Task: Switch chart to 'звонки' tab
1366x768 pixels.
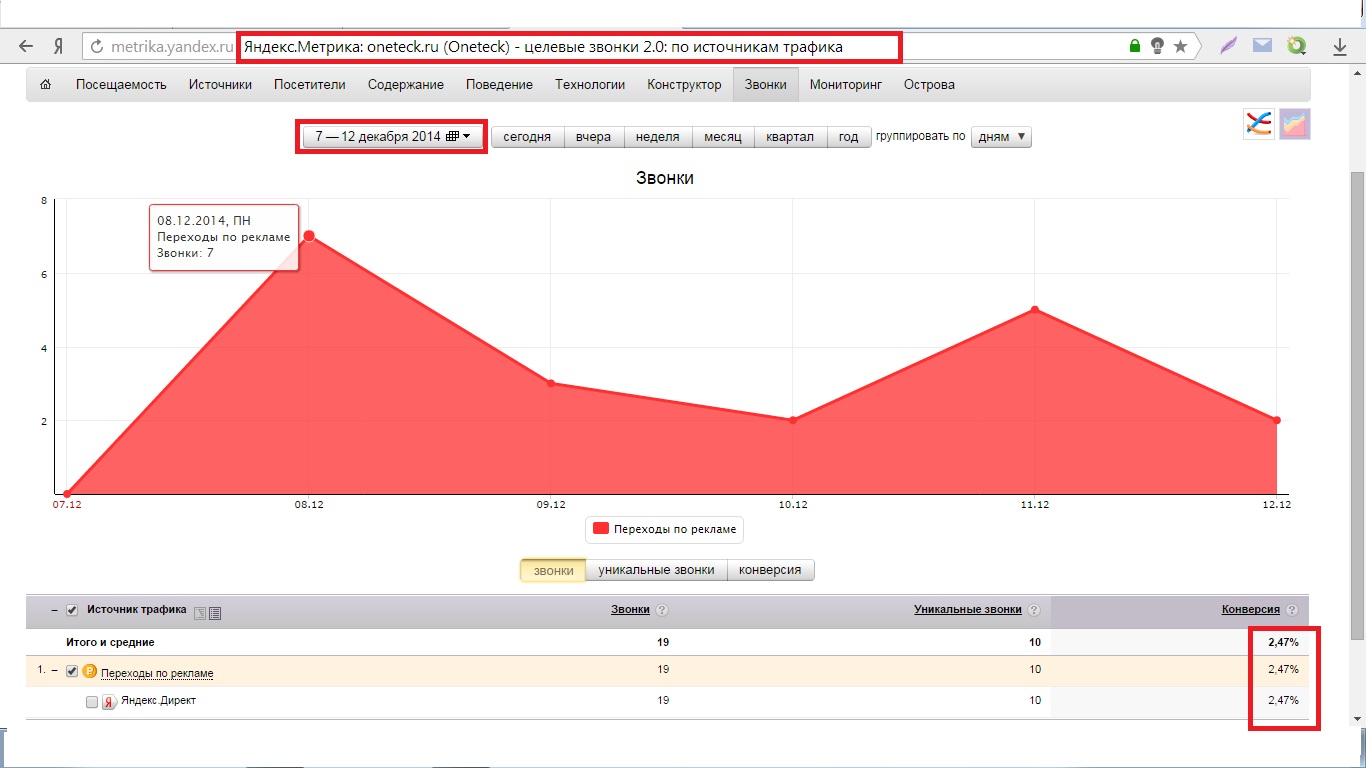Action: coord(553,570)
